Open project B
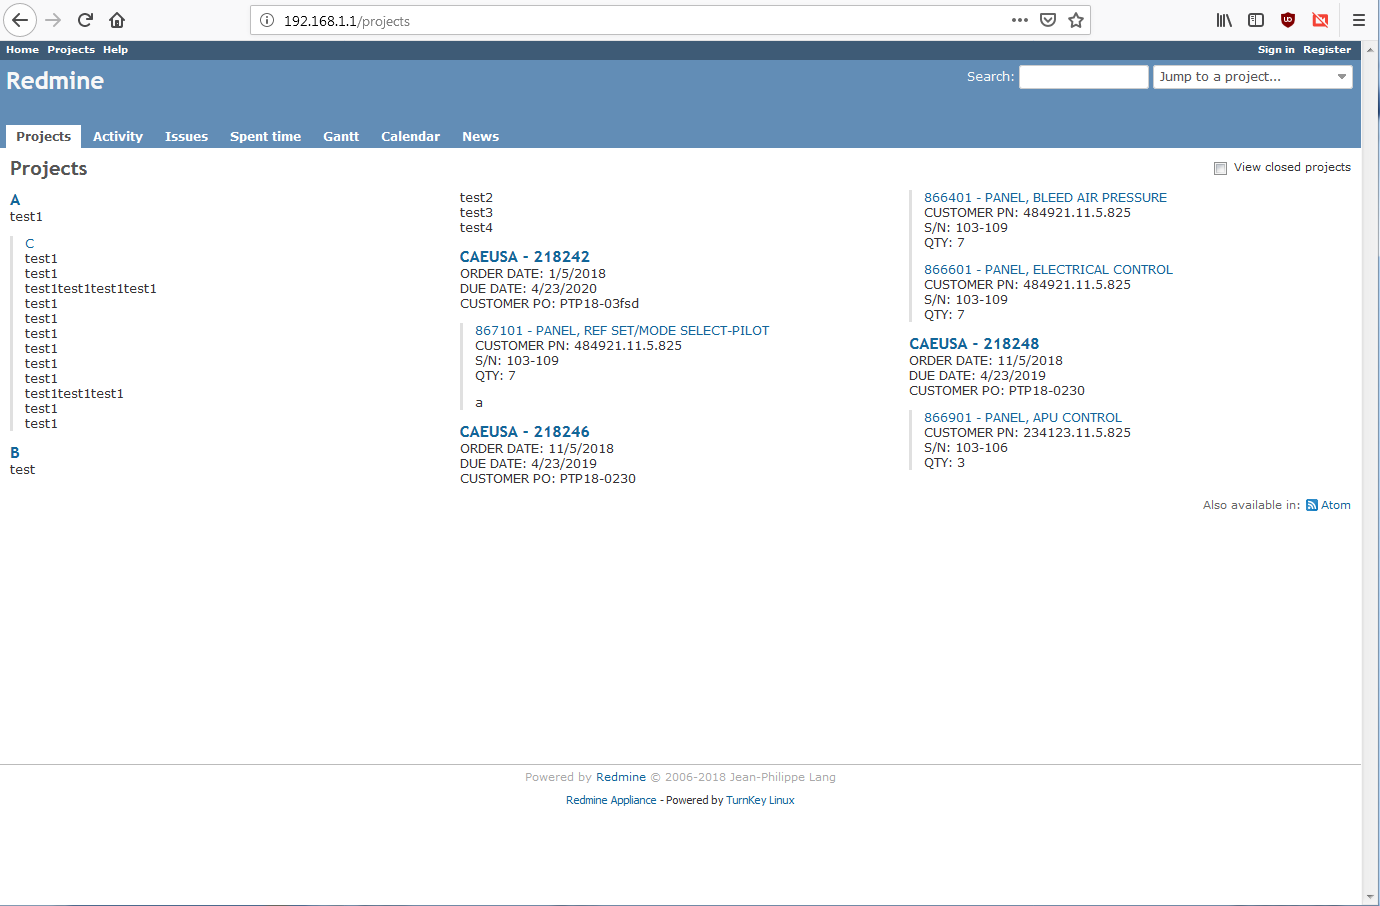1380x906 pixels. click(x=15, y=453)
